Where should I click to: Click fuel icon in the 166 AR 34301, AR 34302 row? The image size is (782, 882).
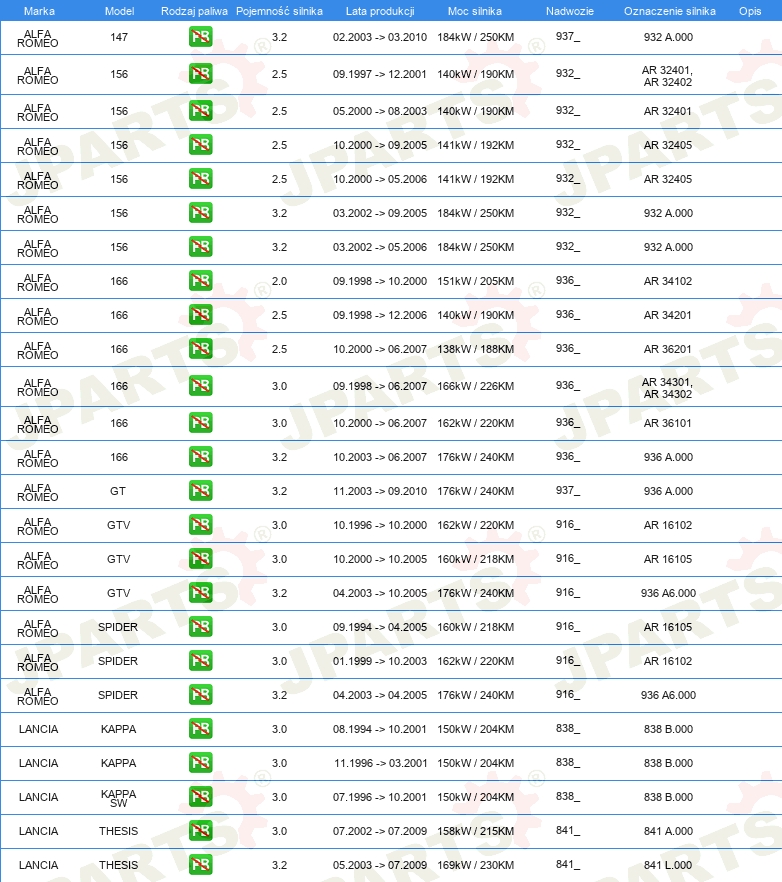coord(201,386)
